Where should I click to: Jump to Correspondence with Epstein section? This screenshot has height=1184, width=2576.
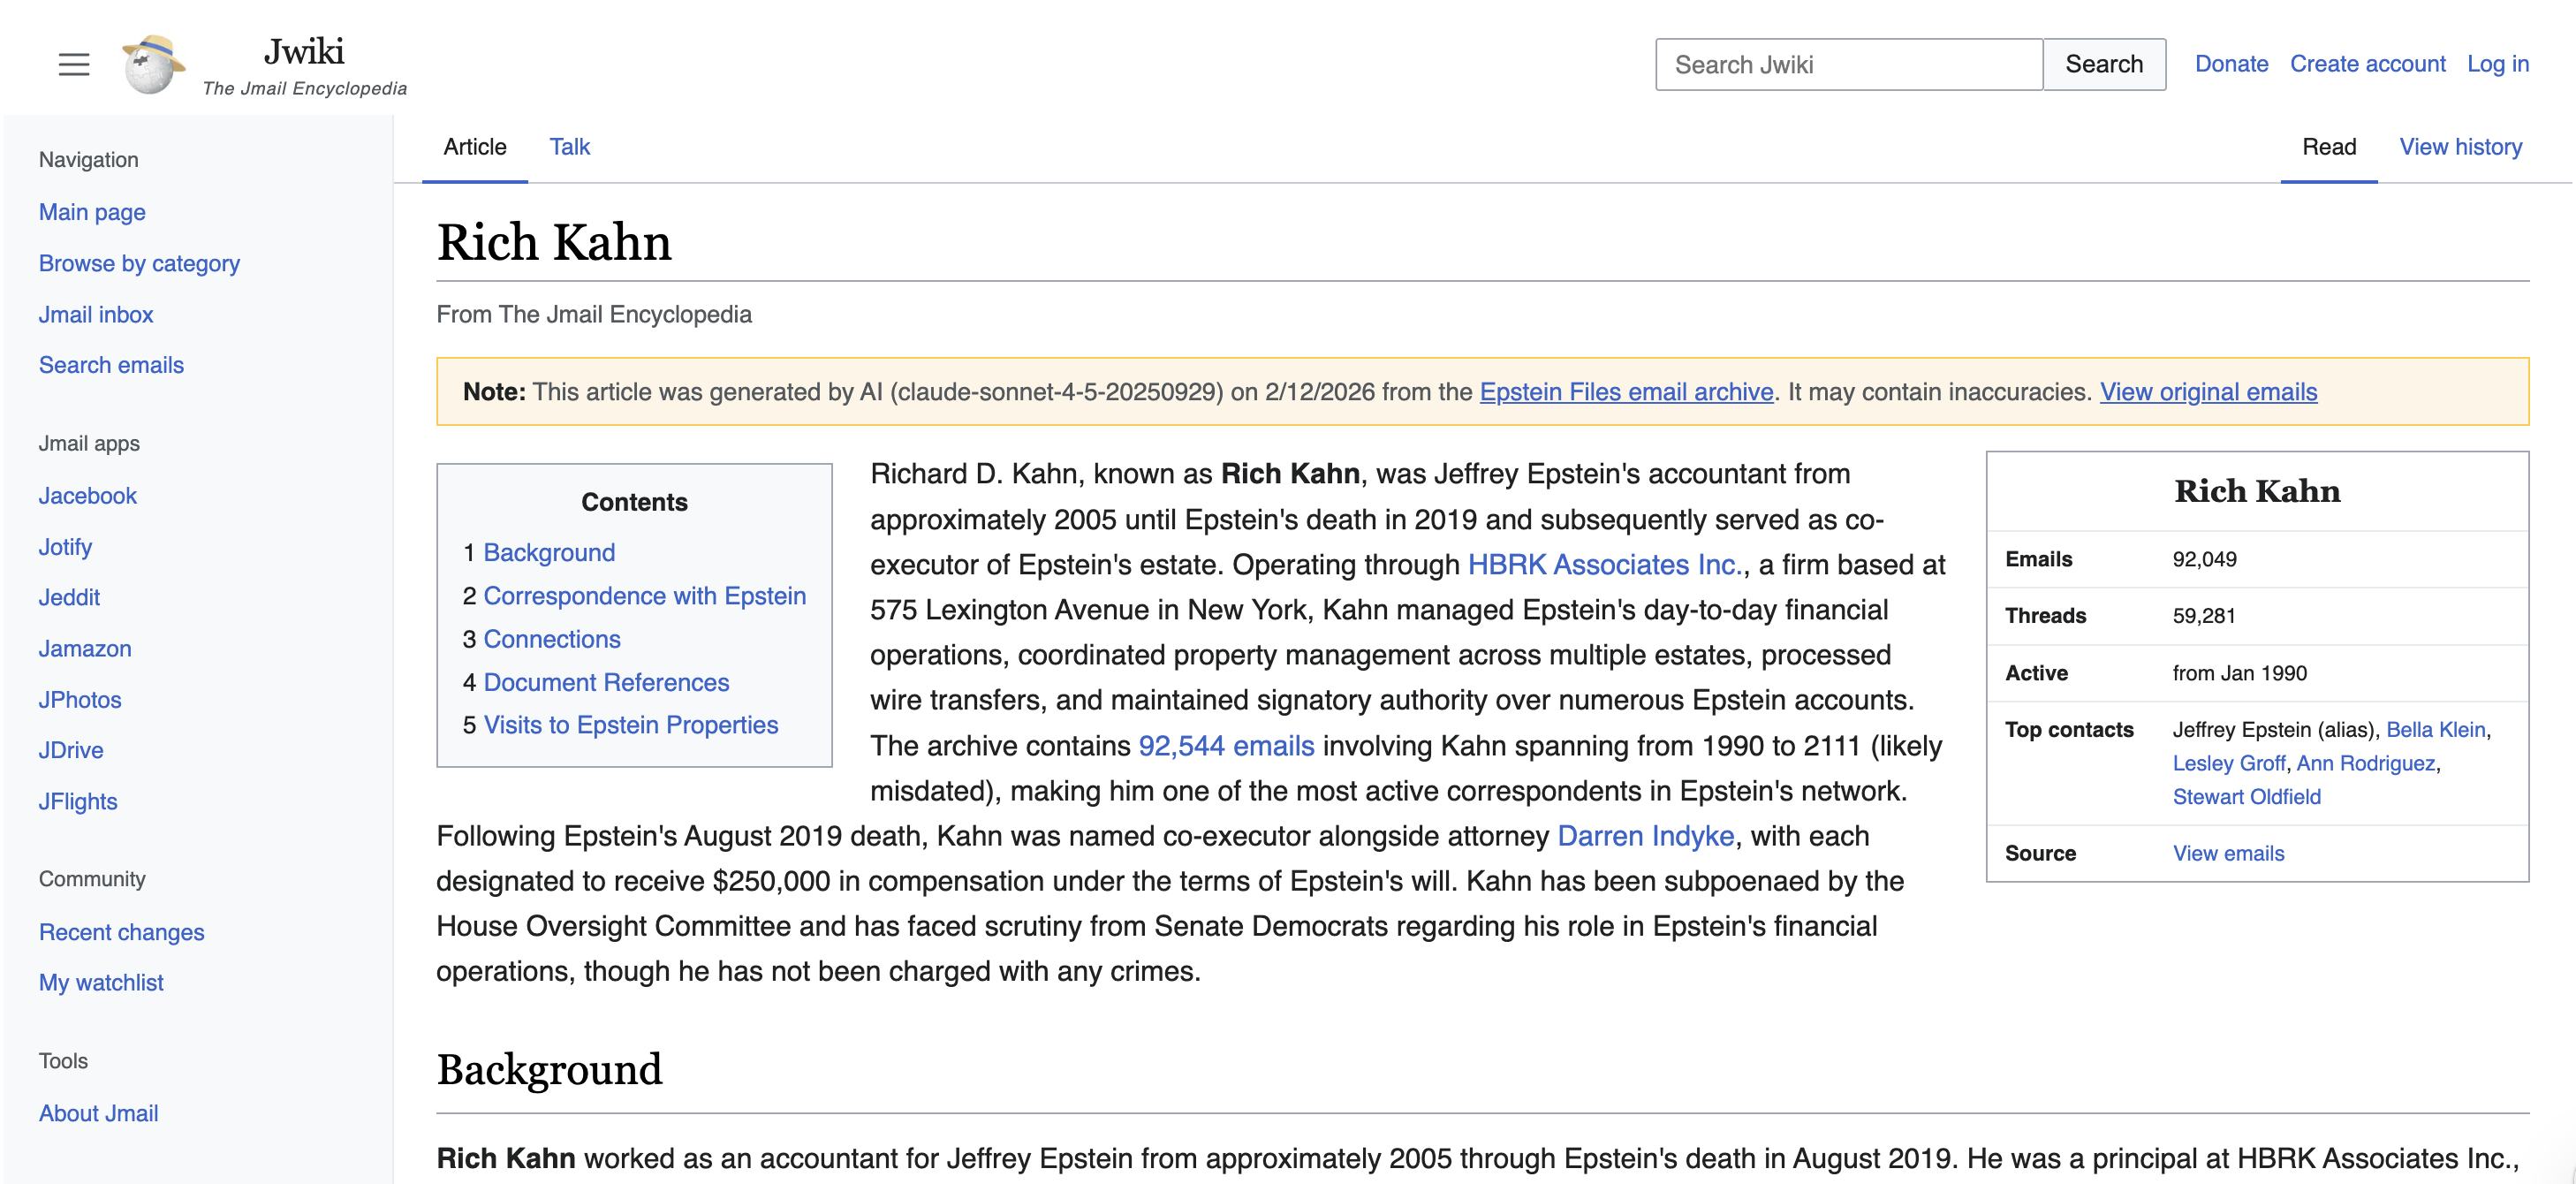tap(644, 596)
